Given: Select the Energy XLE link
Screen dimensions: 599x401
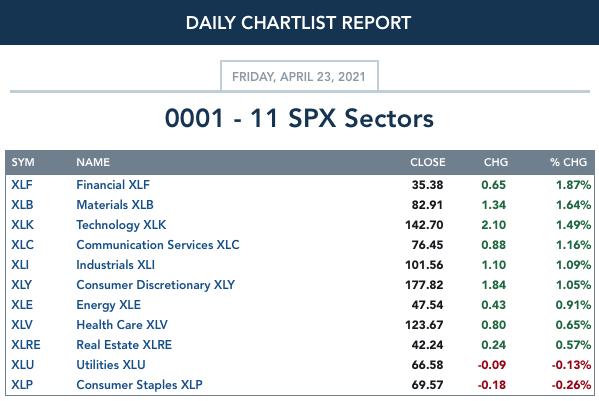Looking at the screenshot, I should 108,305.
